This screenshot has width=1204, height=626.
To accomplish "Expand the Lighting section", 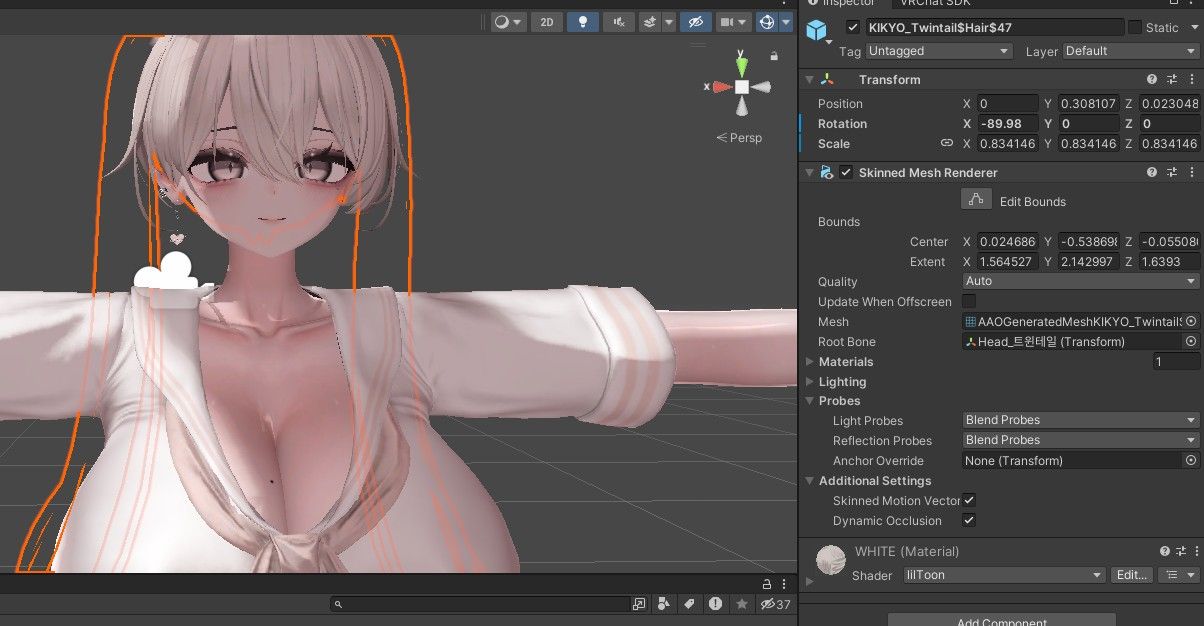I will tap(810, 382).
